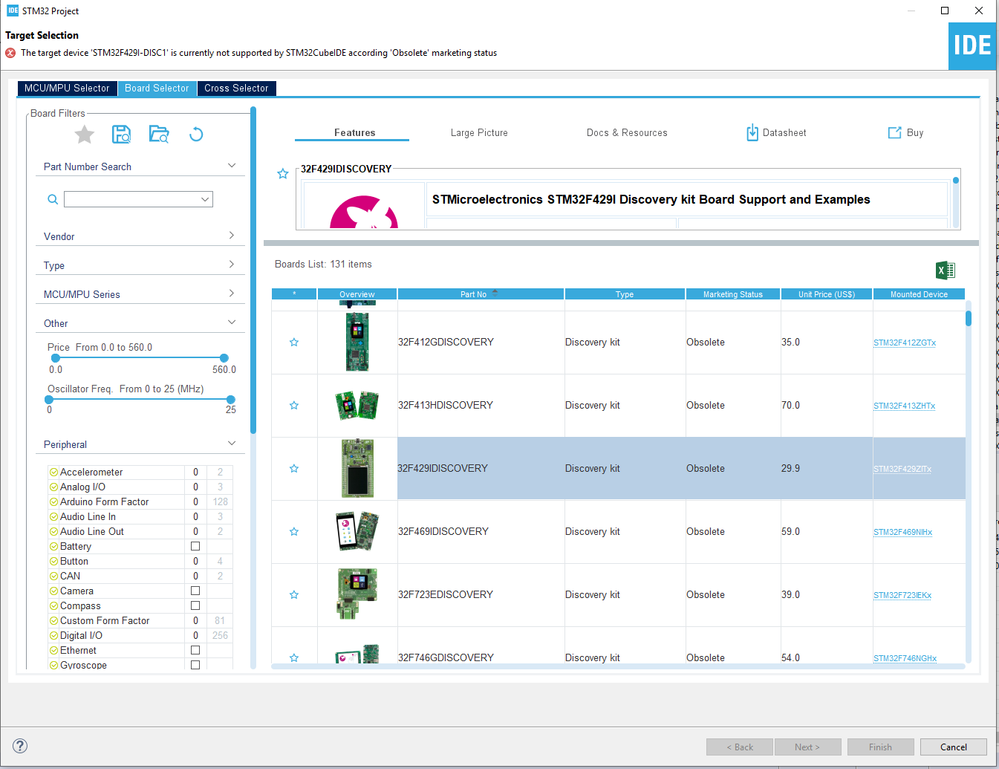Click the save board filters icon
Image resolution: width=999 pixels, height=769 pixels.
tap(121, 134)
